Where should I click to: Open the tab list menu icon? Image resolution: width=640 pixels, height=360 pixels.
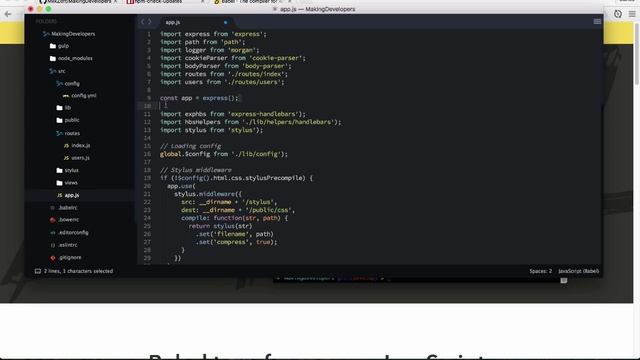(597, 22)
